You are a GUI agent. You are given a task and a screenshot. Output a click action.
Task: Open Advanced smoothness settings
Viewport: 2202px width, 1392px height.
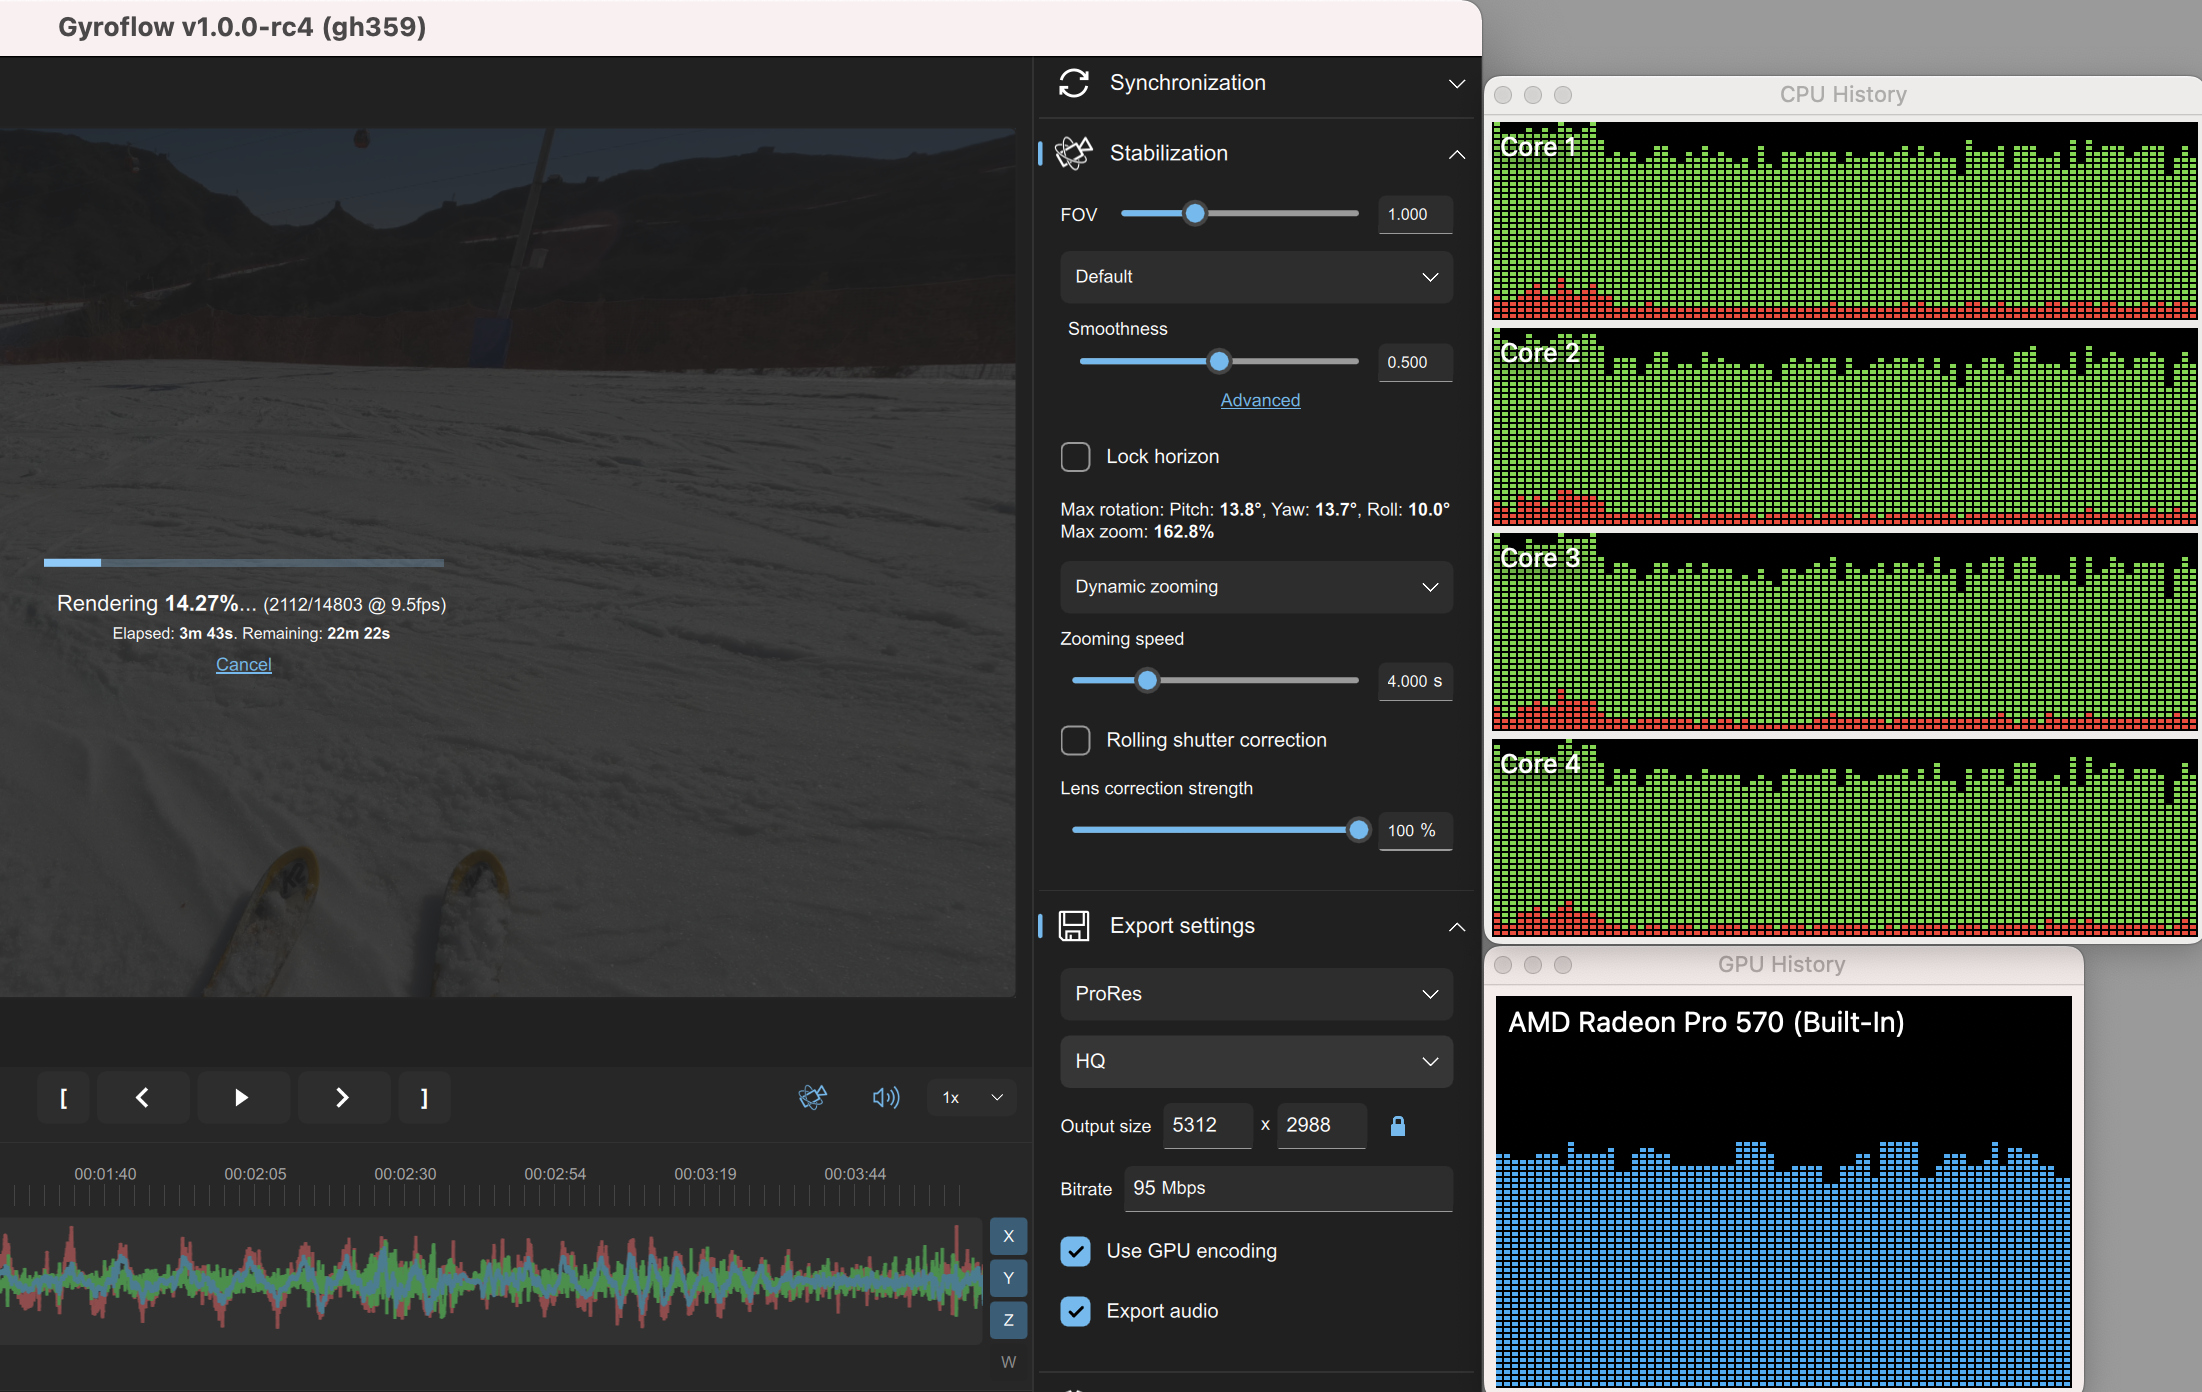click(1260, 399)
